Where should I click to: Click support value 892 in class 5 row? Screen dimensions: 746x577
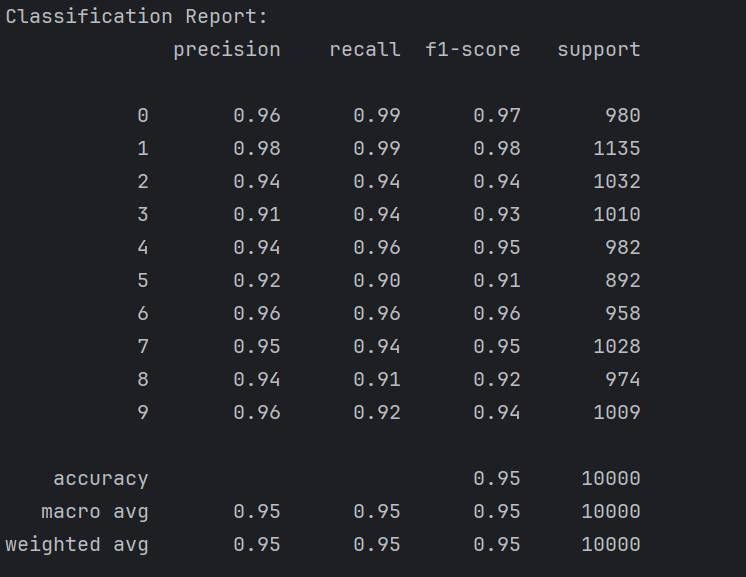coord(622,281)
